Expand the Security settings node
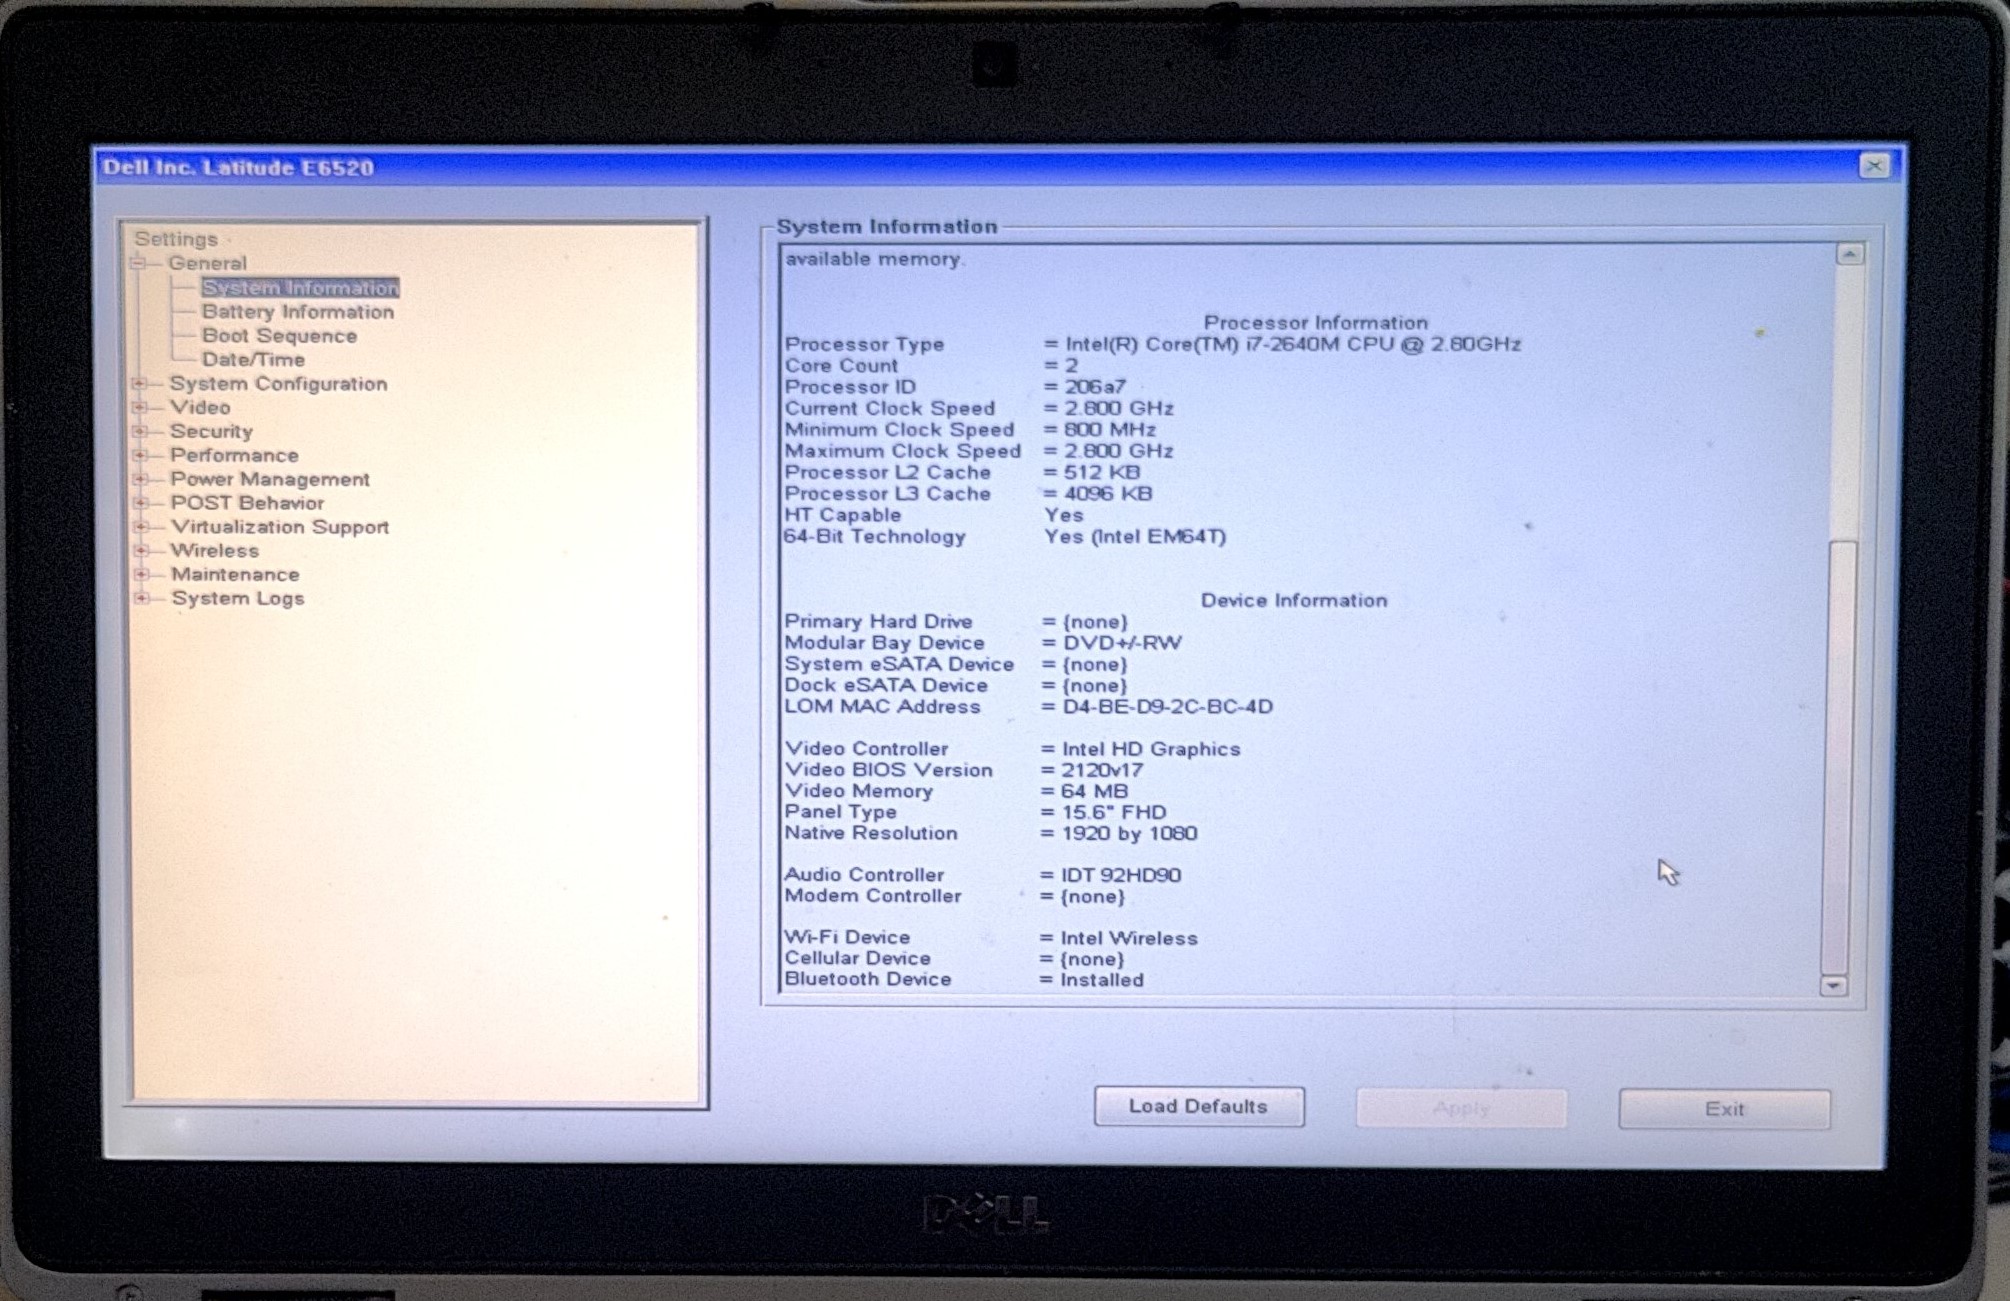The width and height of the screenshot is (2010, 1301). [x=140, y=432]
